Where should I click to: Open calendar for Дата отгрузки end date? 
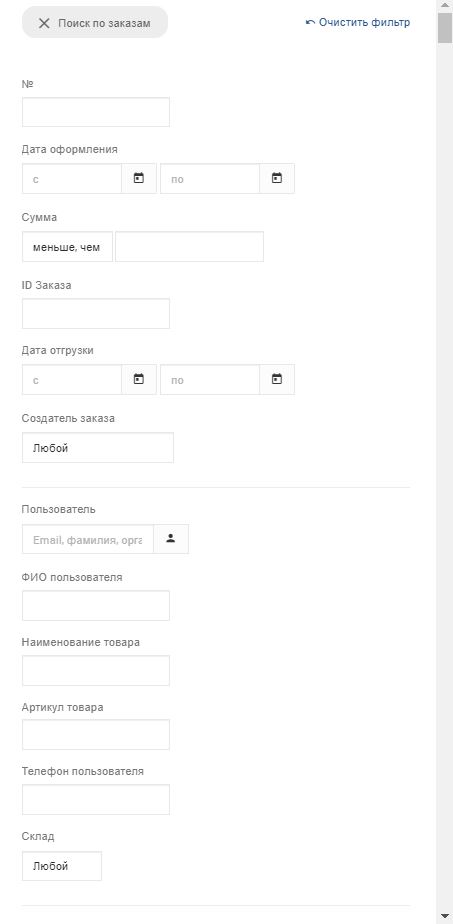(x=277, y=380)
